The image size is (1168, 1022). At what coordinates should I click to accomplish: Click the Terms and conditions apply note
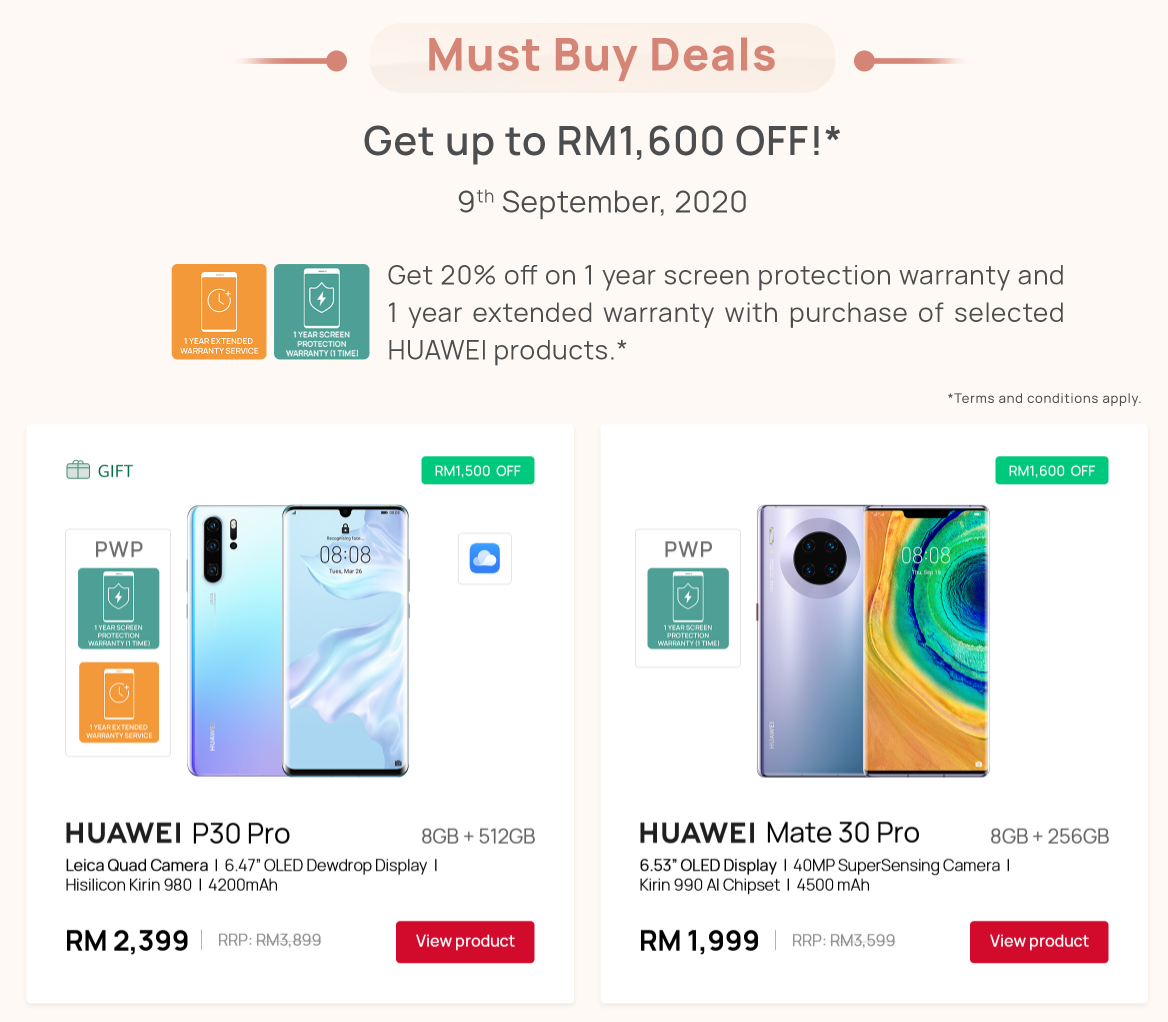pyautogui.click(x=1044, y=399)
